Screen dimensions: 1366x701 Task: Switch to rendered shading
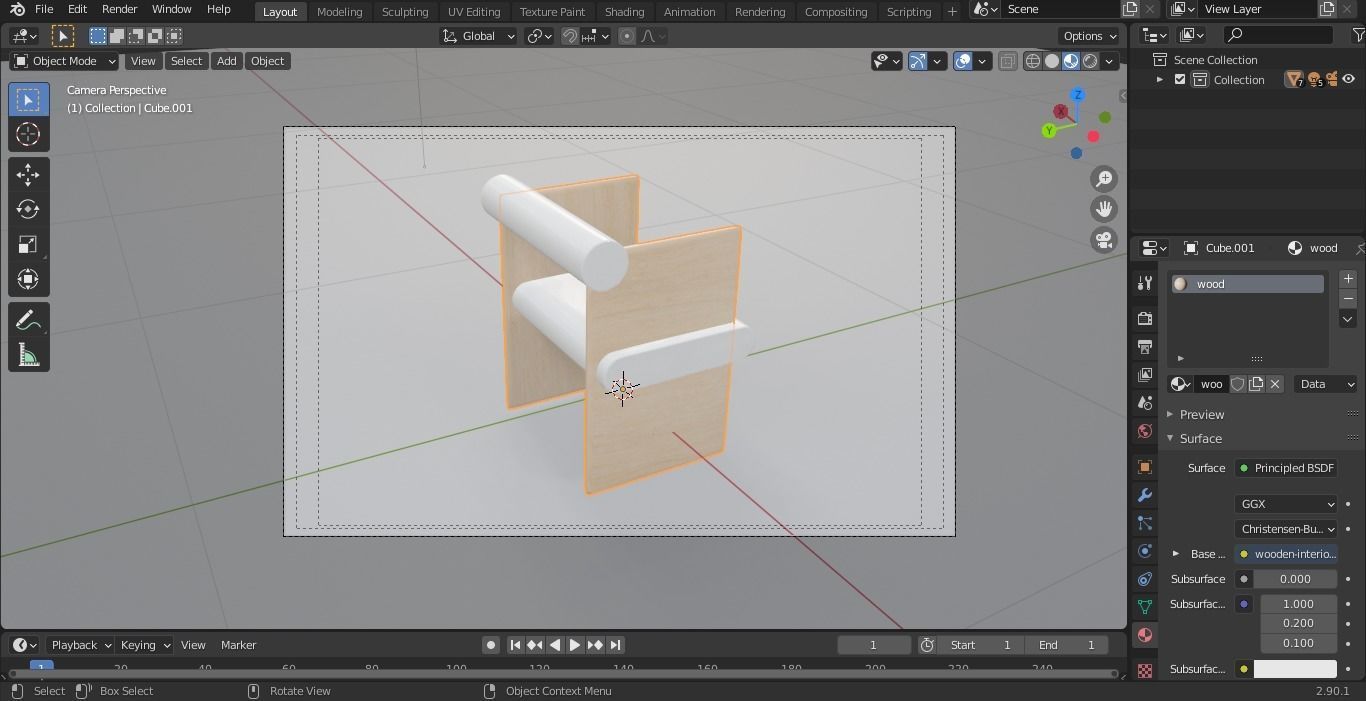pyautogui.click(x=1090, y=61)
